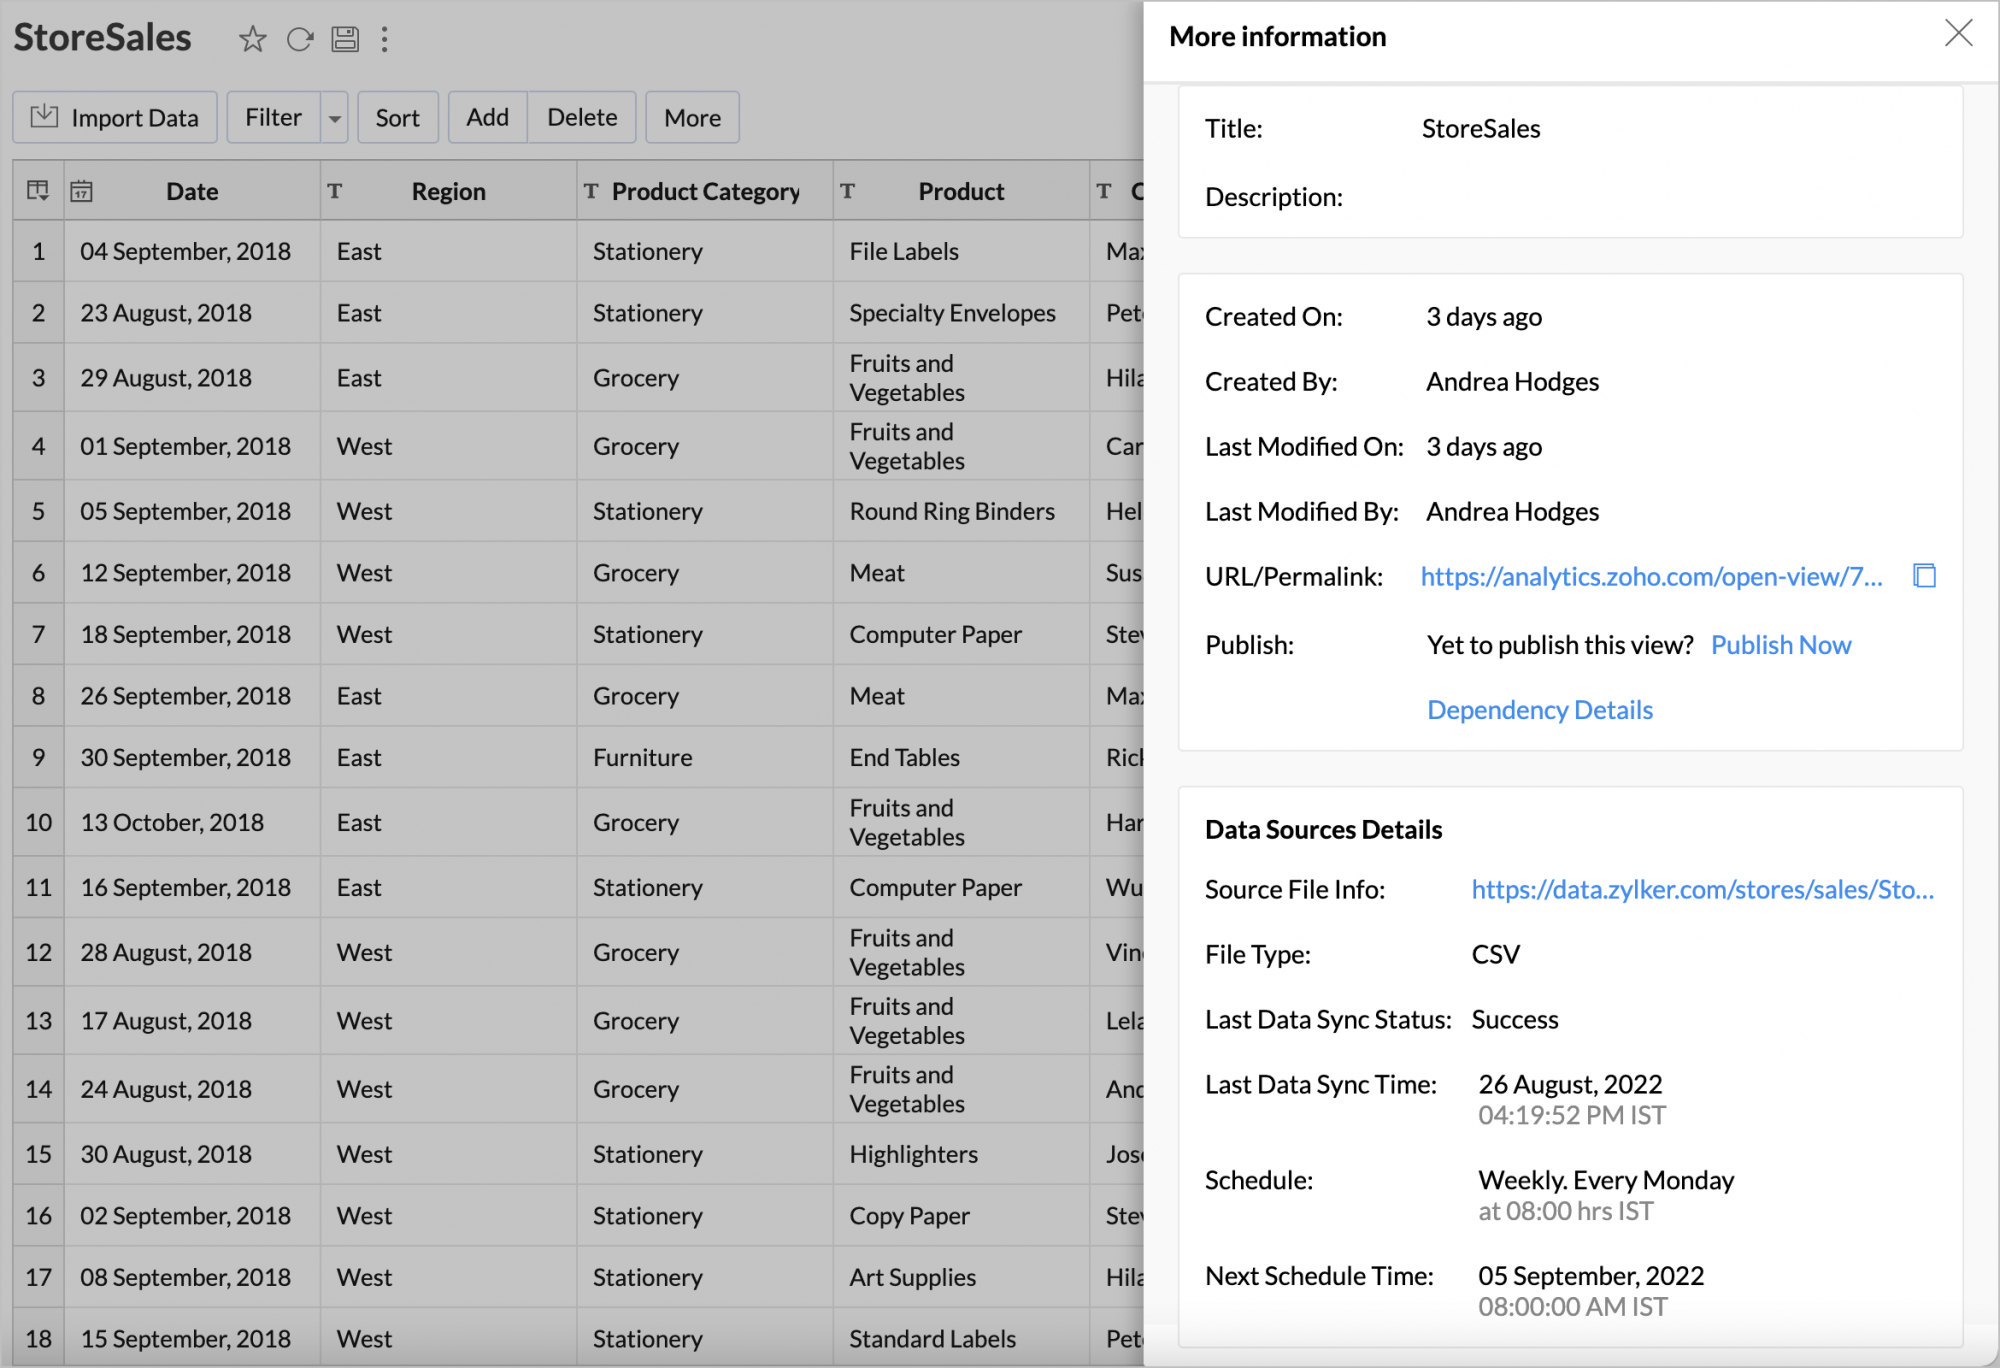Screen dimensions: 2000x1368
Task: Click the Delete toolbar button
Action: (x=582, y=118)
